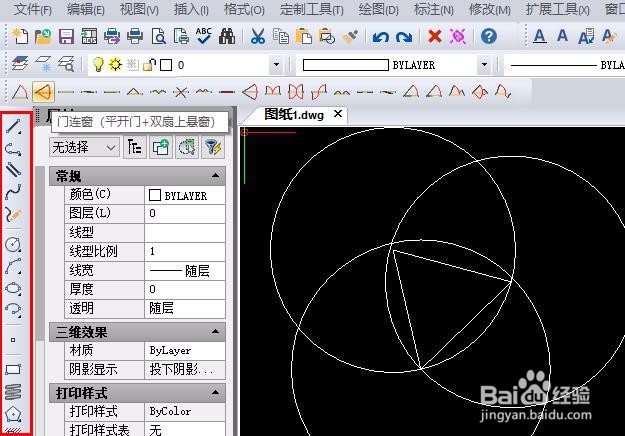Image resolution: width=625 pixels, height=436 pixels.
Task: Click the ACIS export icon
Action: 89,36
